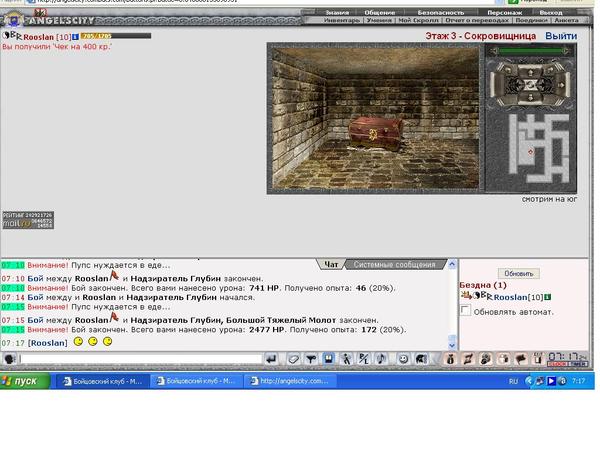The width and height of the screenshot is (600, 450).
Task: Open the red treasure chest in the room
Action: (375, 133)
